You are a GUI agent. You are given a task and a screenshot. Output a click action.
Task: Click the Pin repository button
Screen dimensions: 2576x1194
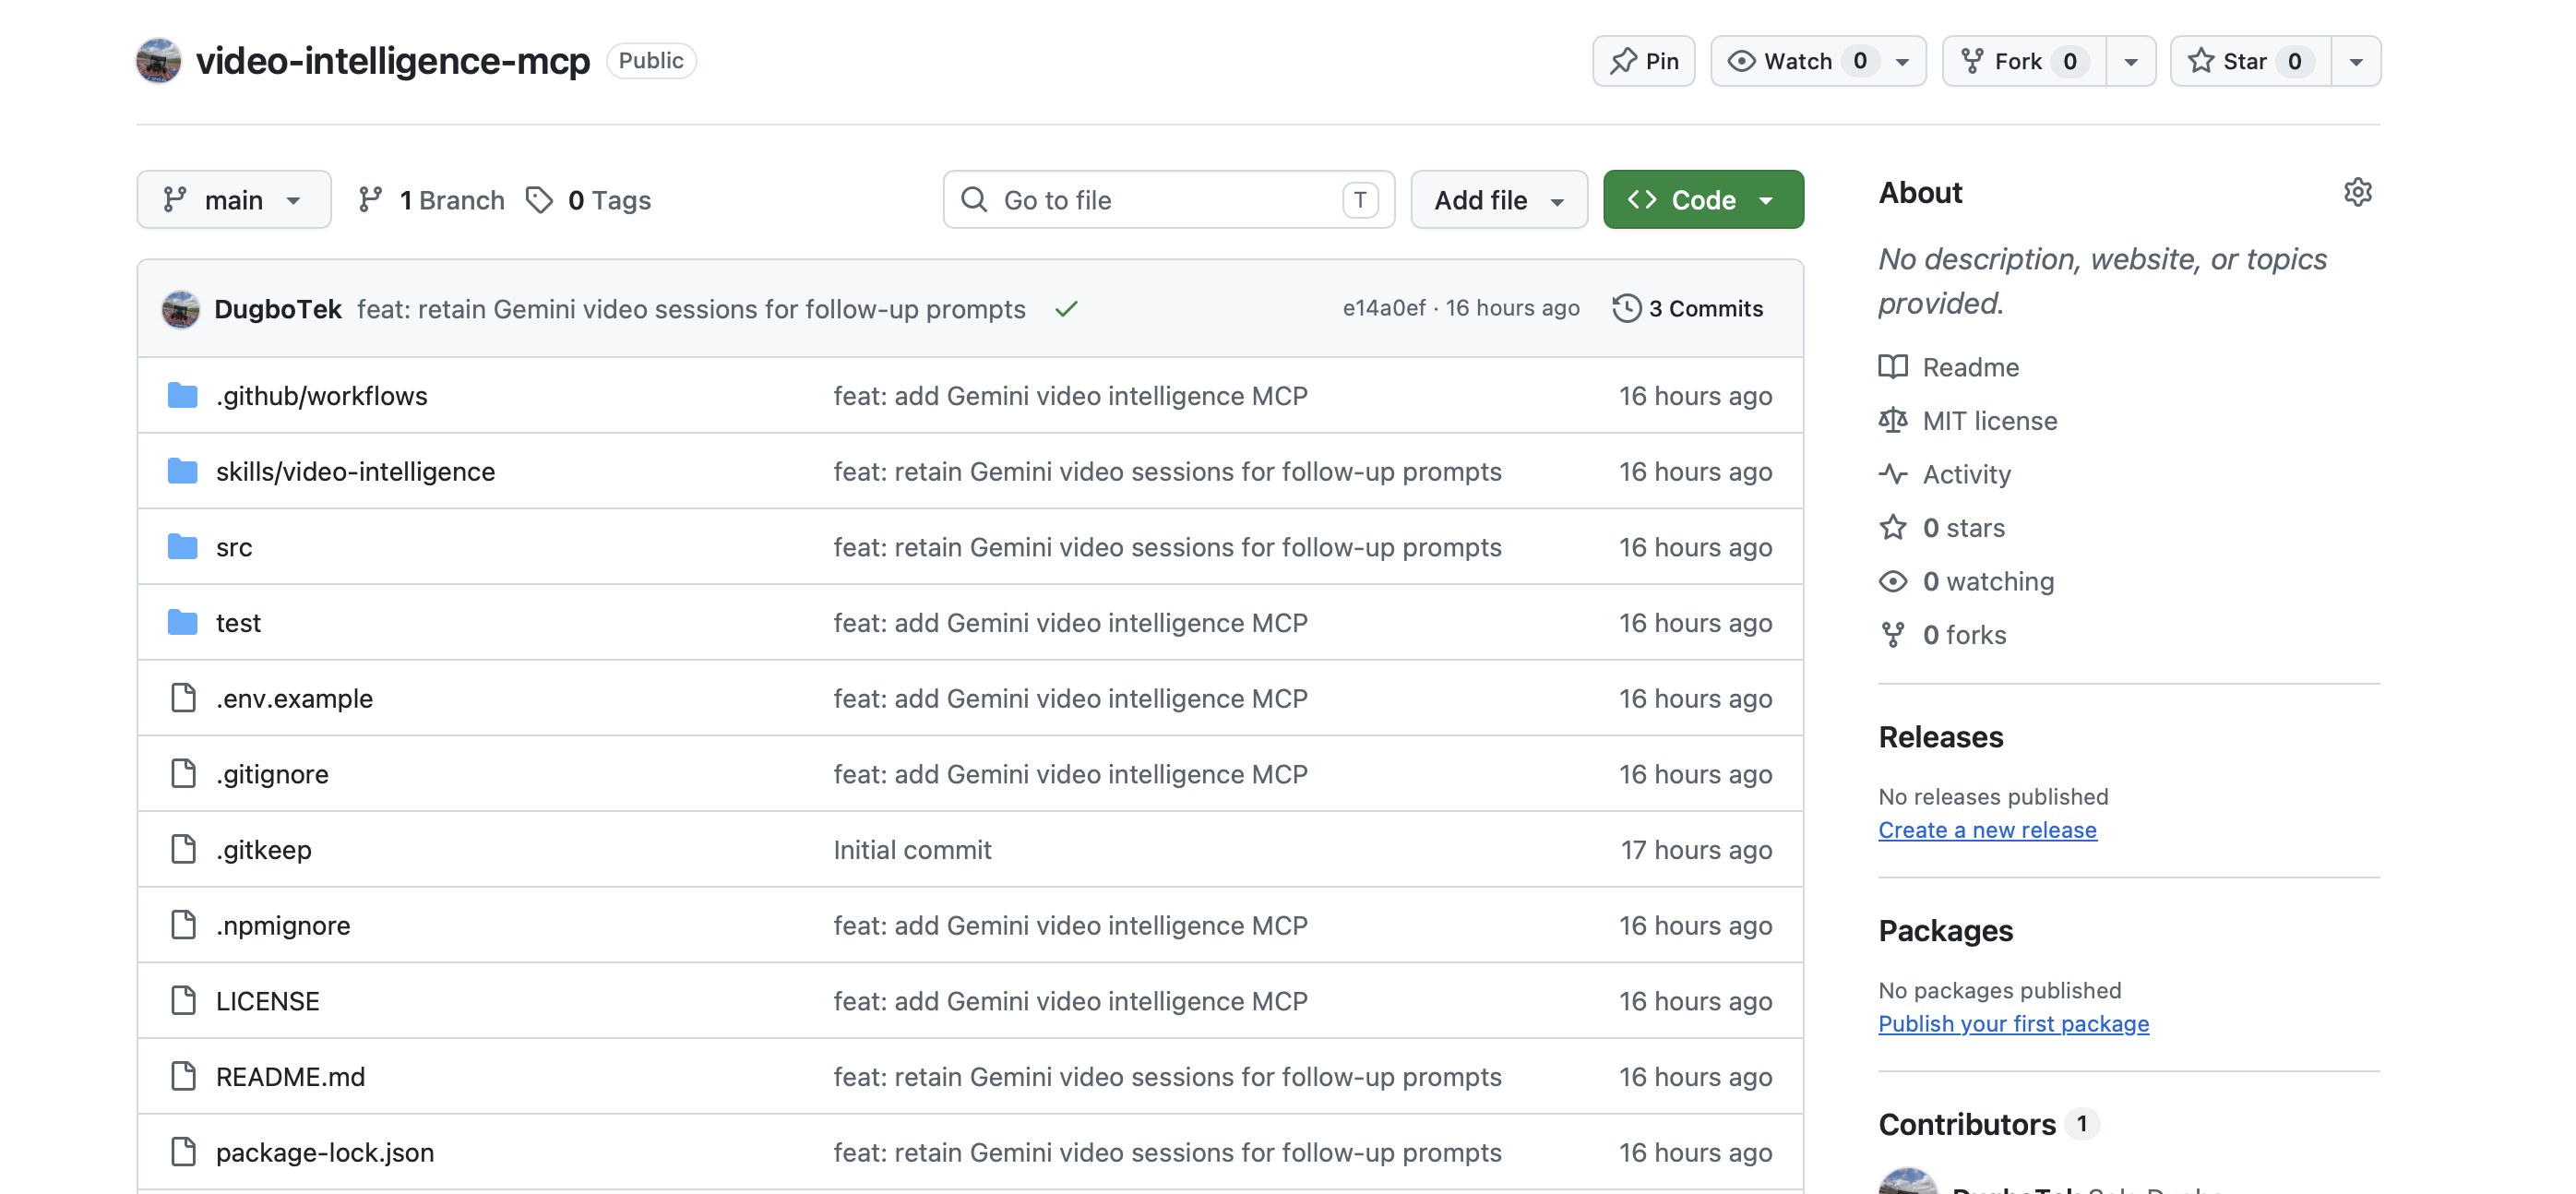tap(1643, 61)
